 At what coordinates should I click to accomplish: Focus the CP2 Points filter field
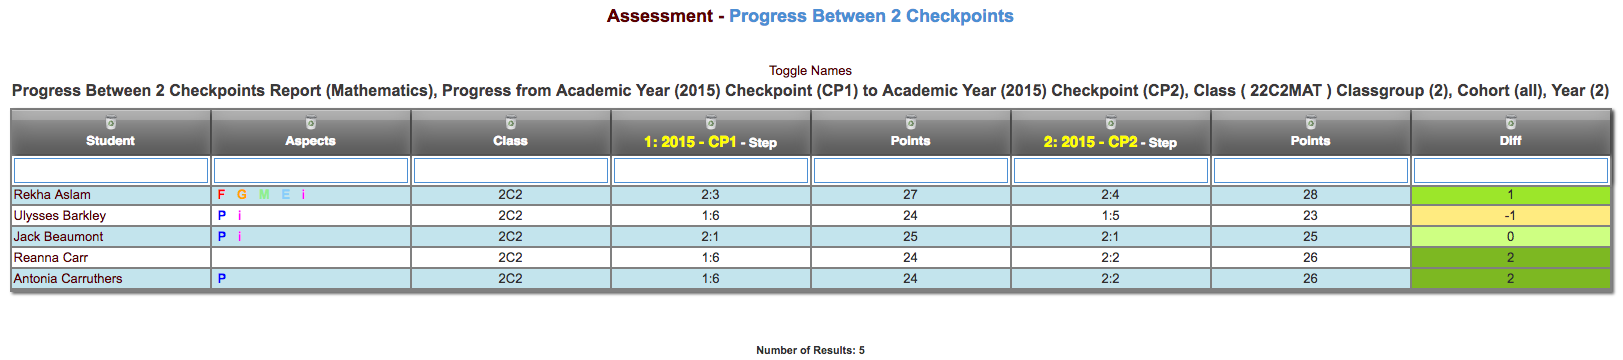pos(1311,170)
